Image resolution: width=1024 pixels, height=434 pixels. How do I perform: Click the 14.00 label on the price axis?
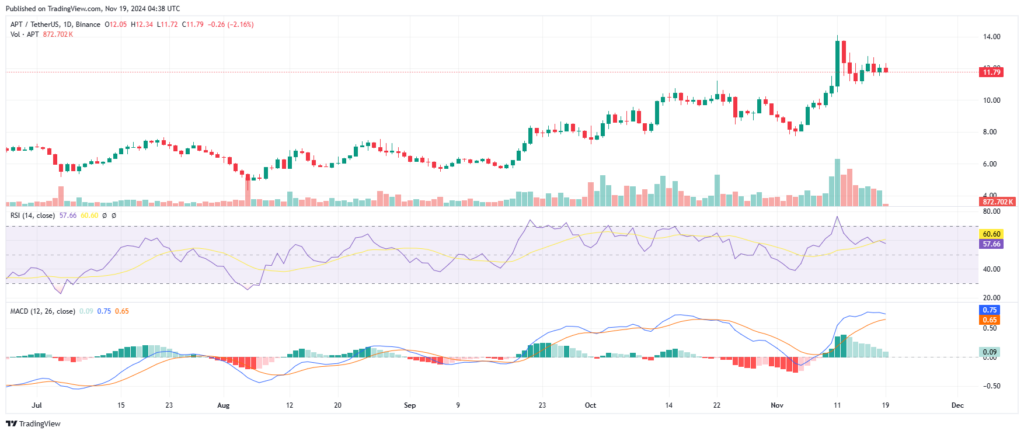pyautogui.click(x=992, y=37)
